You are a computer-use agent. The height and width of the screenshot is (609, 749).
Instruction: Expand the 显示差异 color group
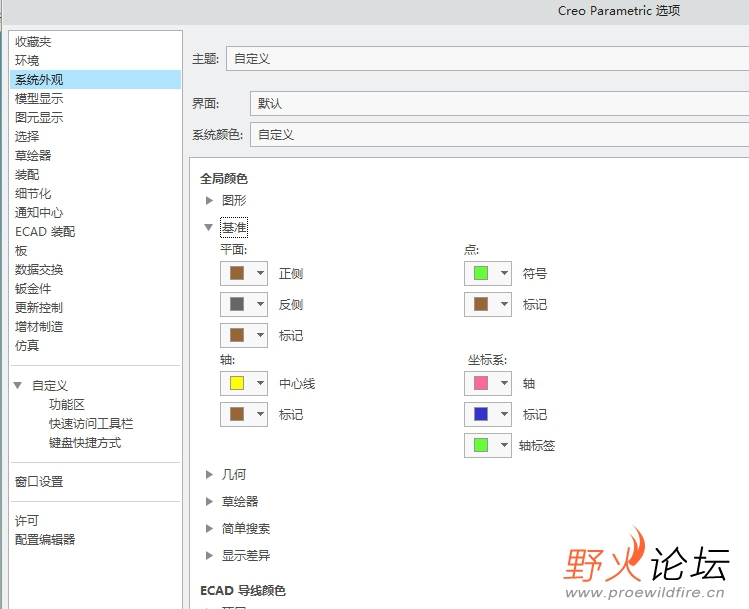(x=209, y=556)
